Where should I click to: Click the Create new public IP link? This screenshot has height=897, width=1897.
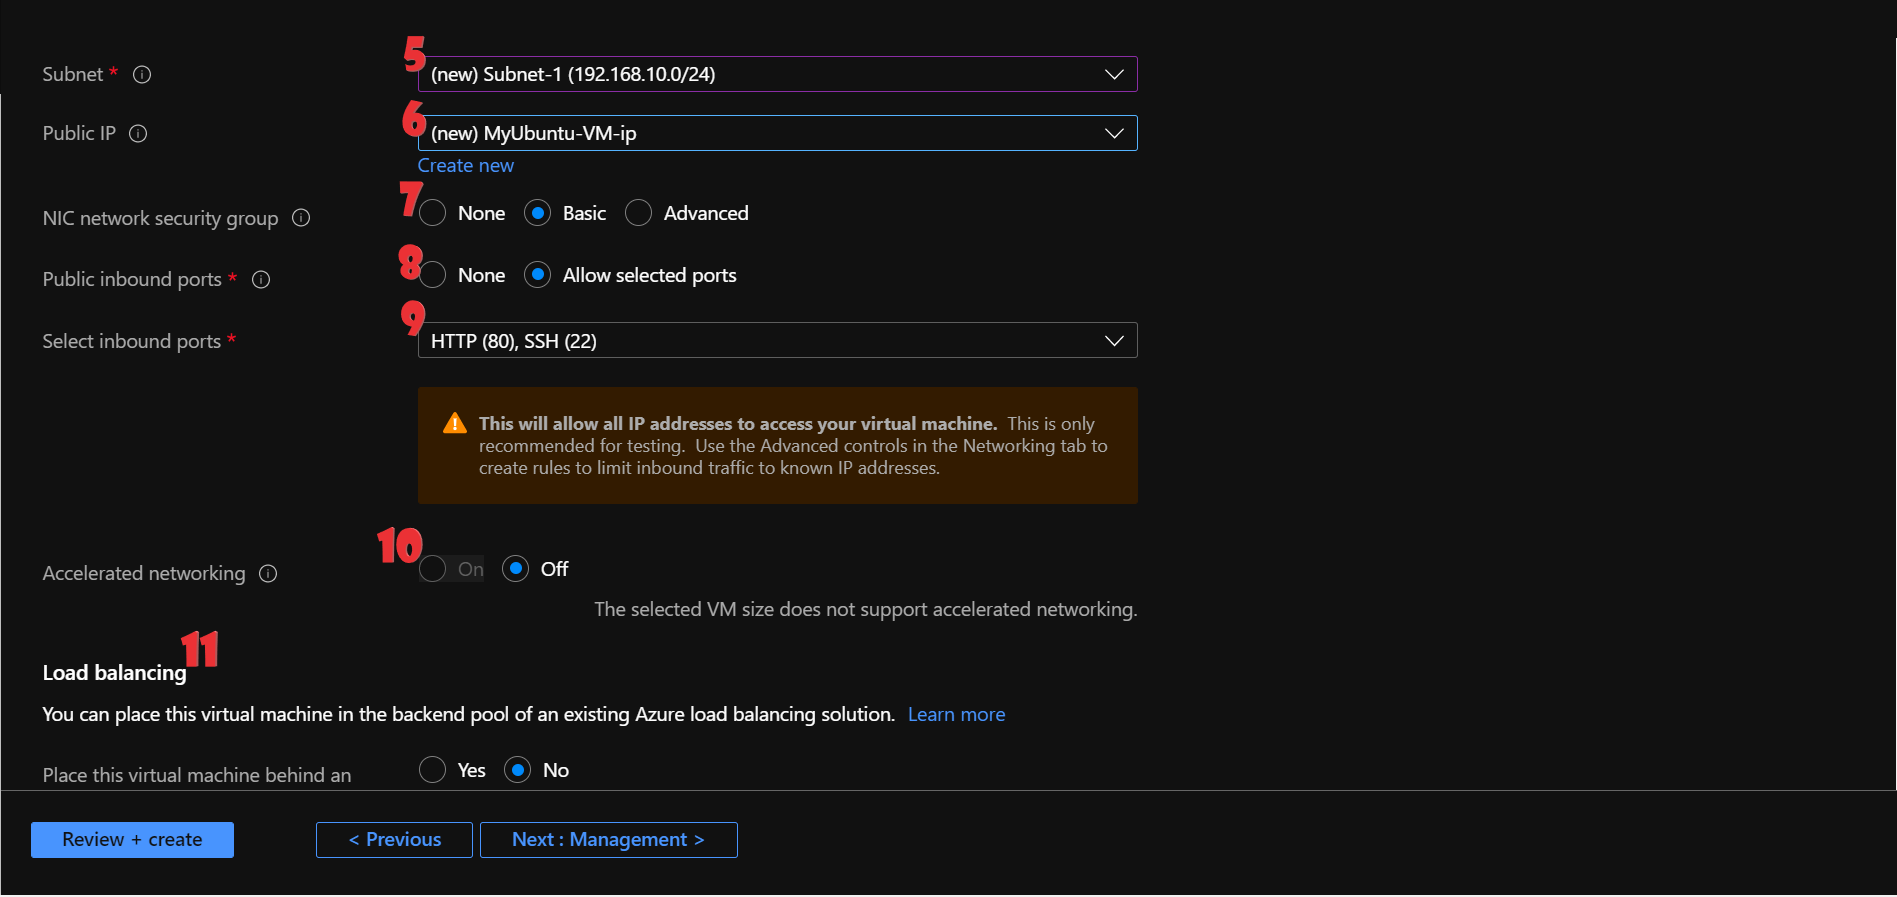click(x=466, y=166)
